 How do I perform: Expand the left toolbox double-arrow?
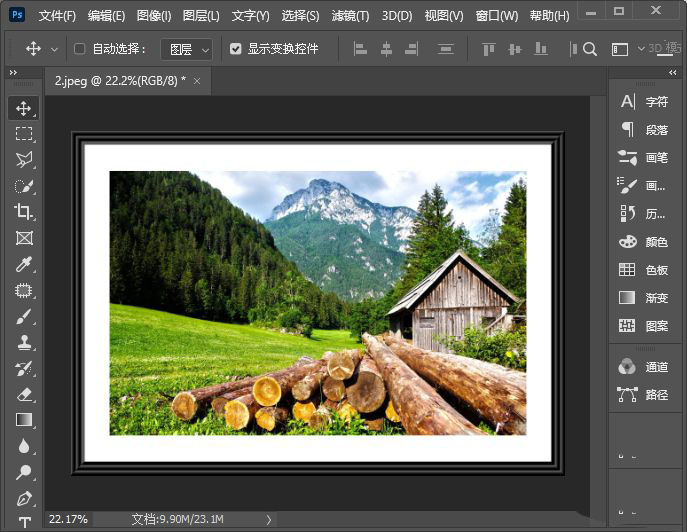coord(14,72)
